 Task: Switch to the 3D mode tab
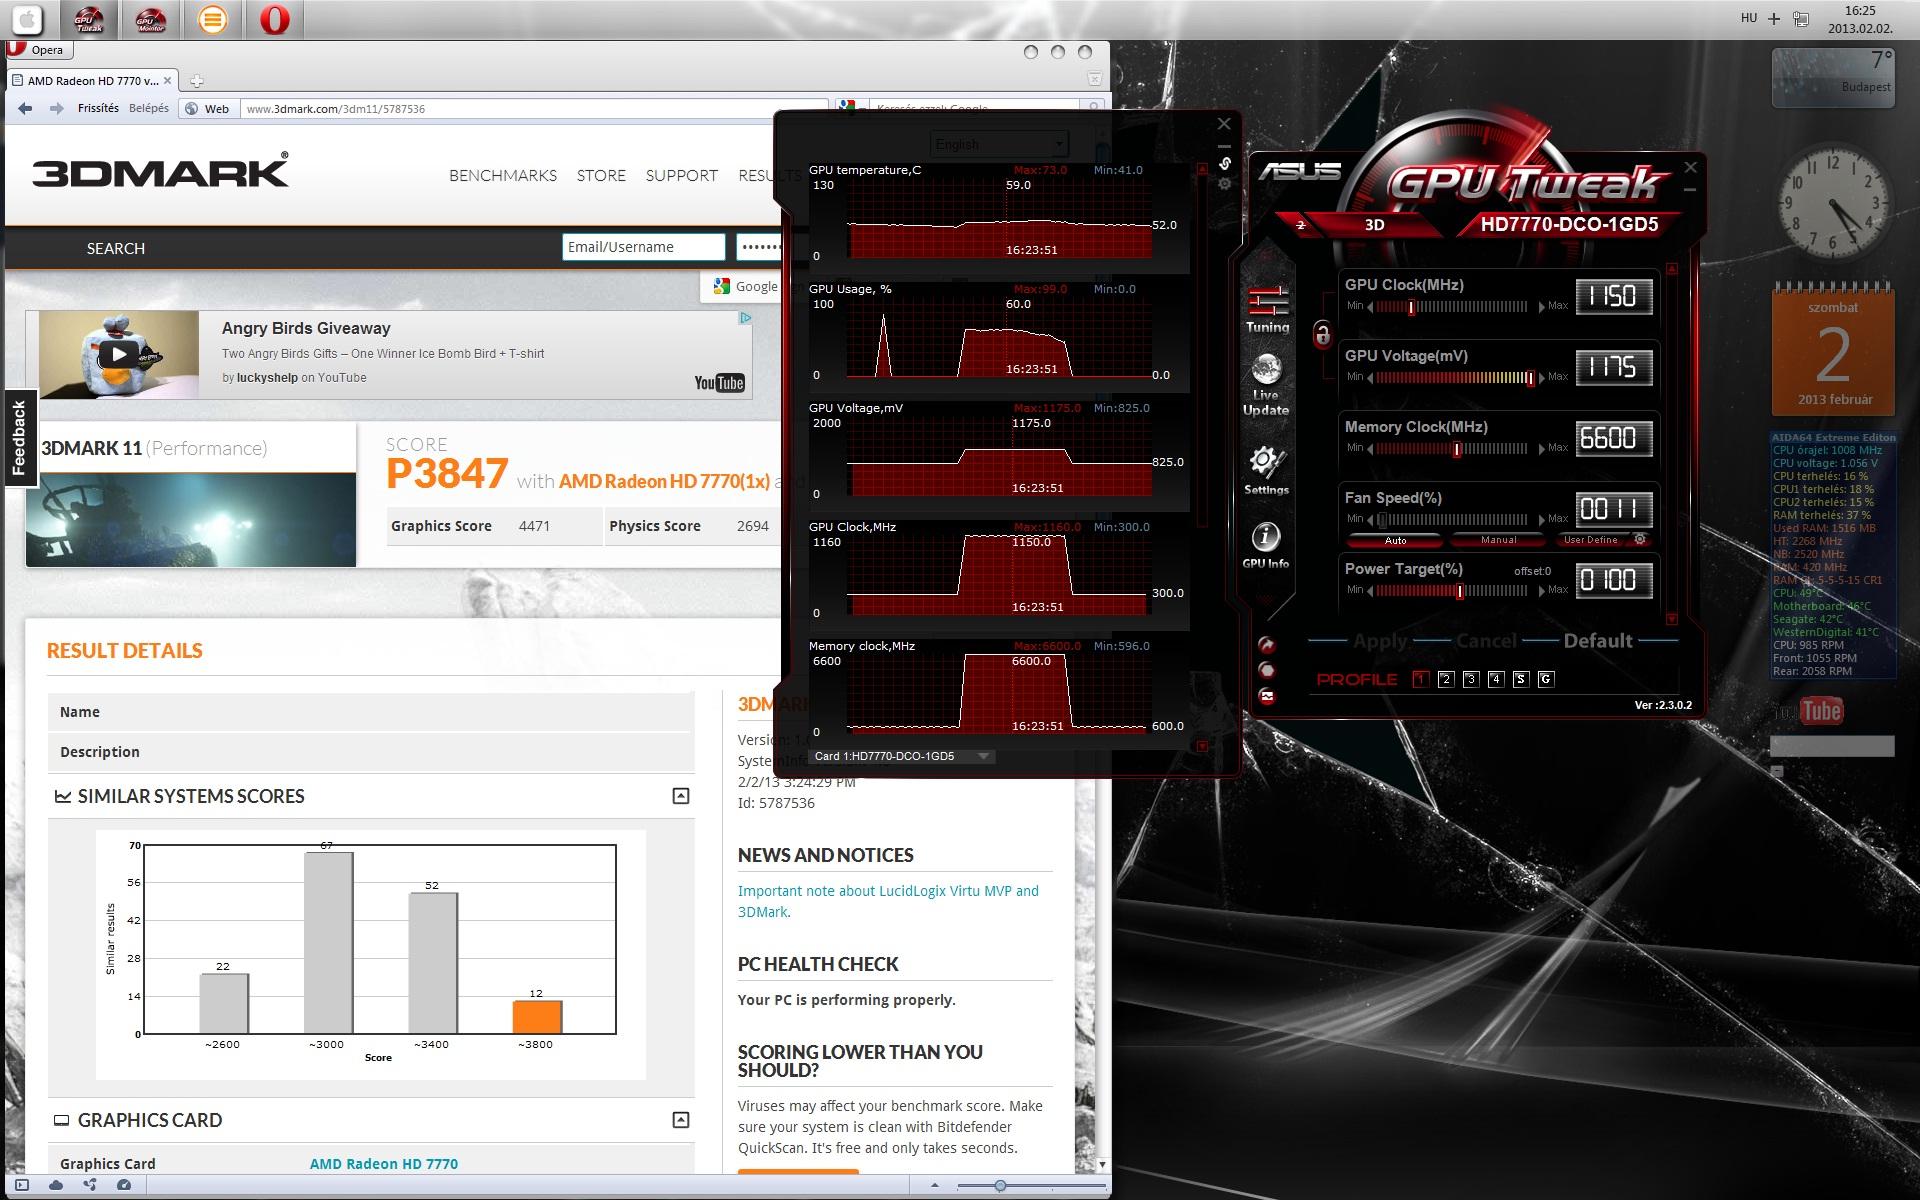(1375, 225)
